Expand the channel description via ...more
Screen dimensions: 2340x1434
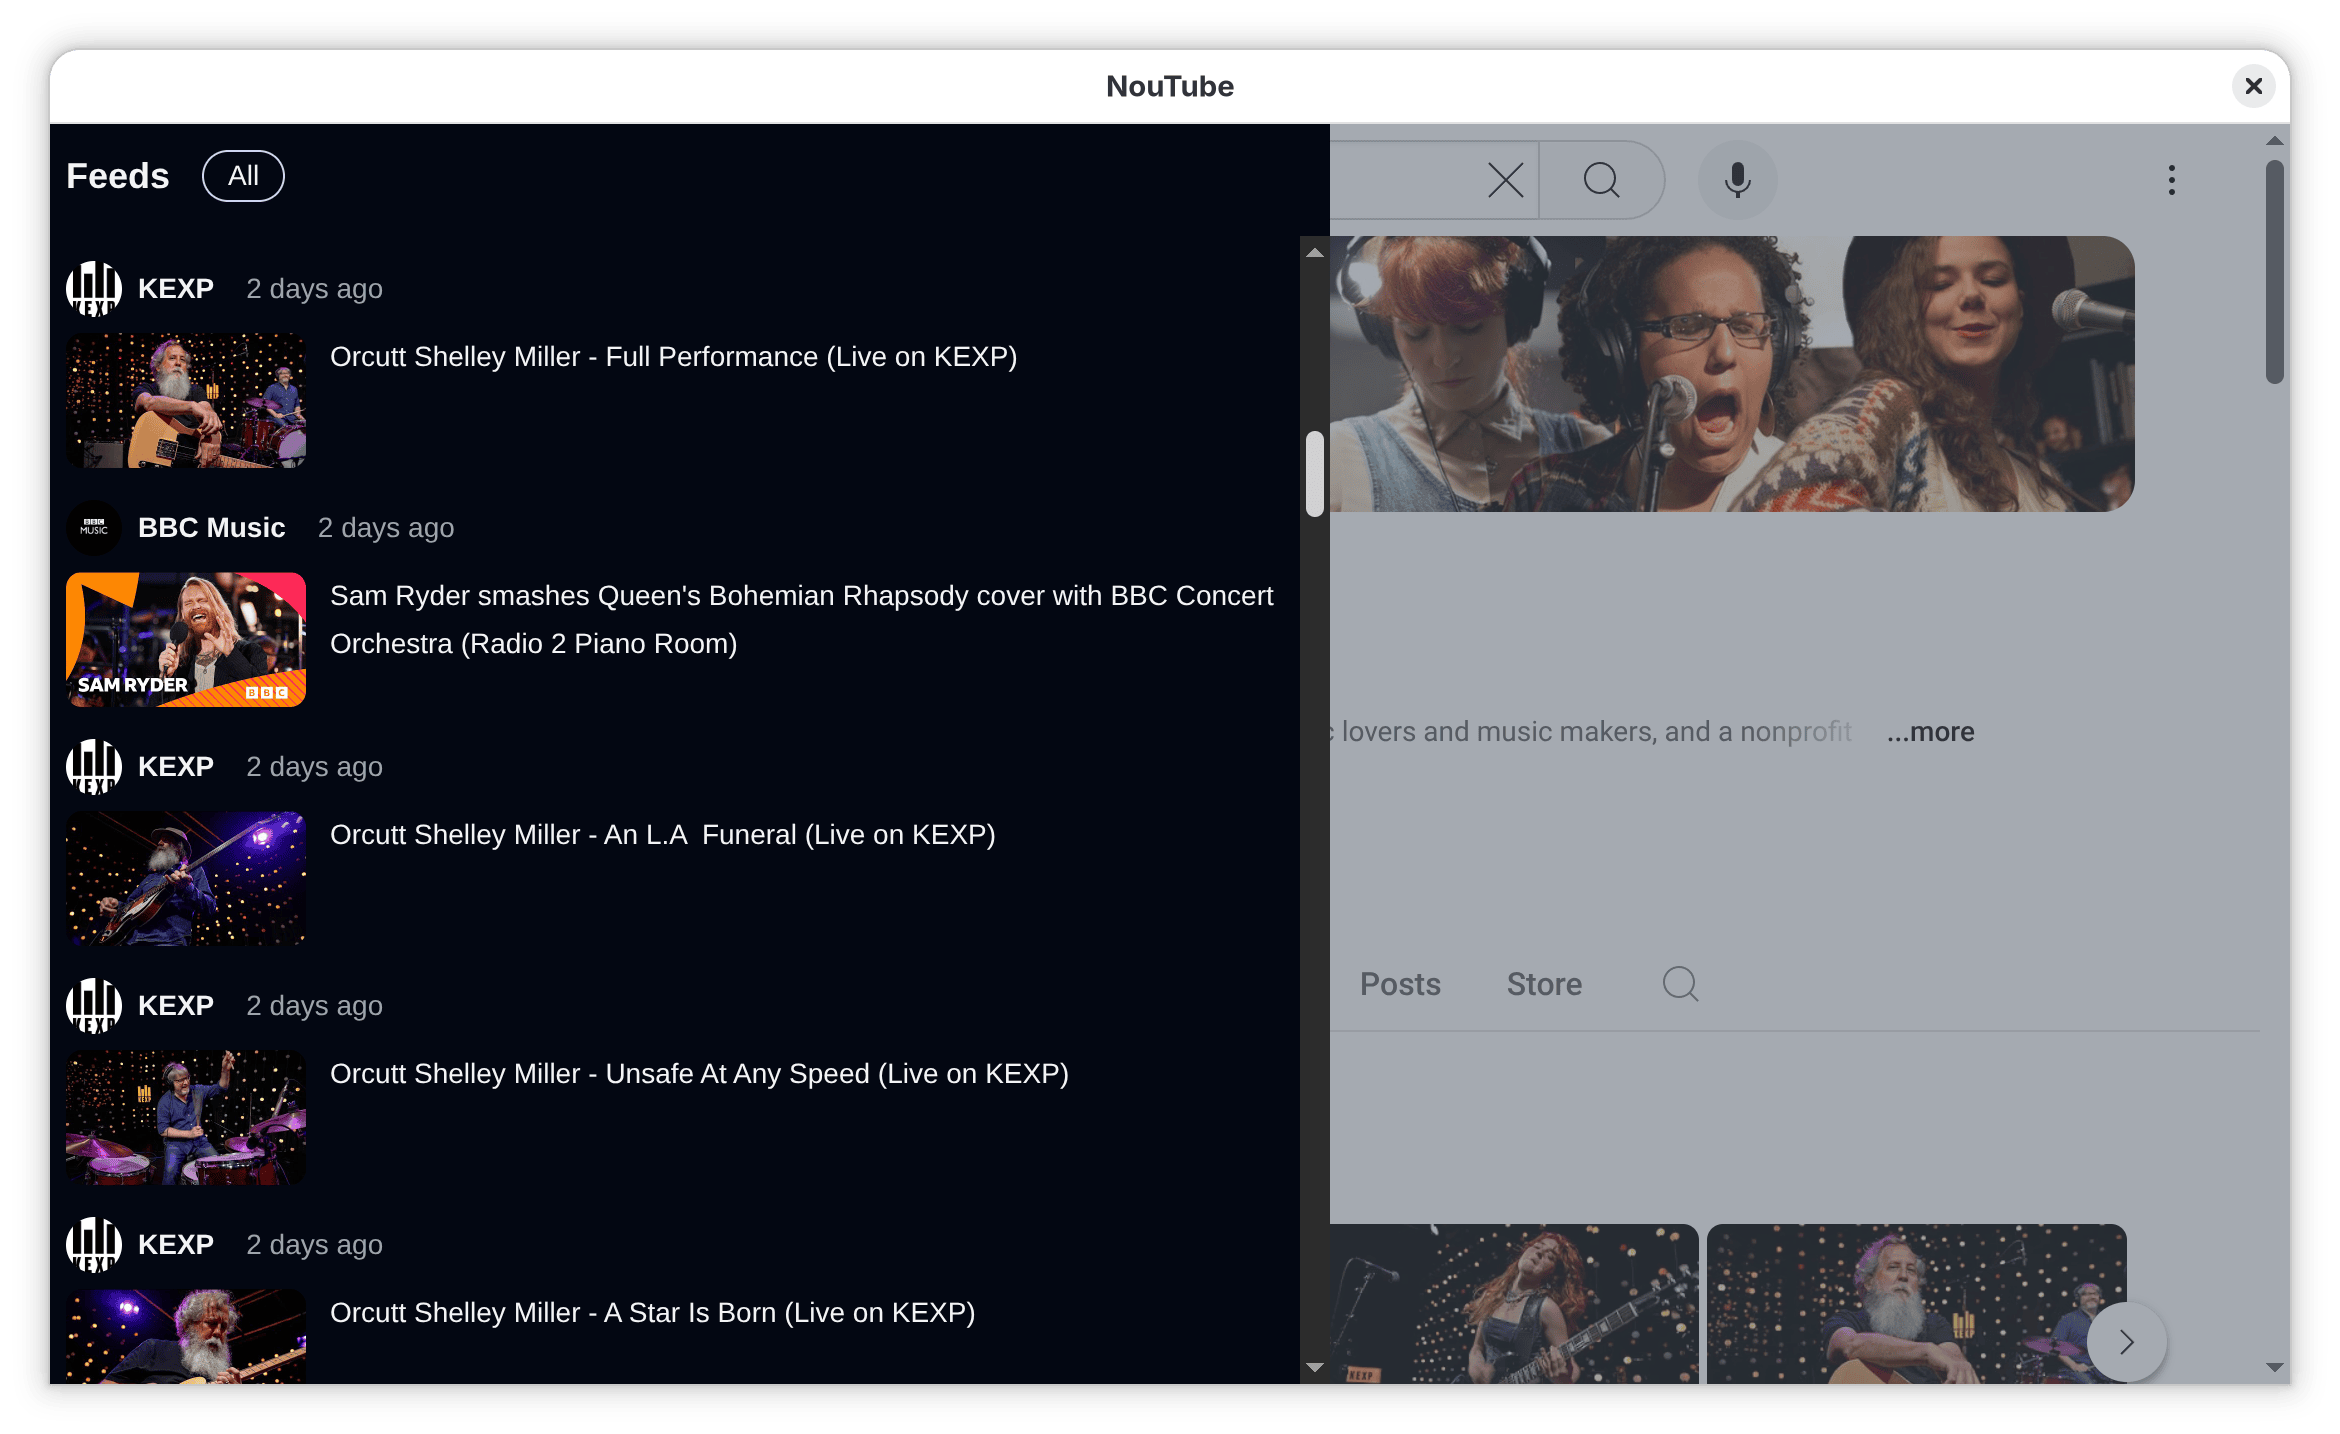pos(1930,731)
